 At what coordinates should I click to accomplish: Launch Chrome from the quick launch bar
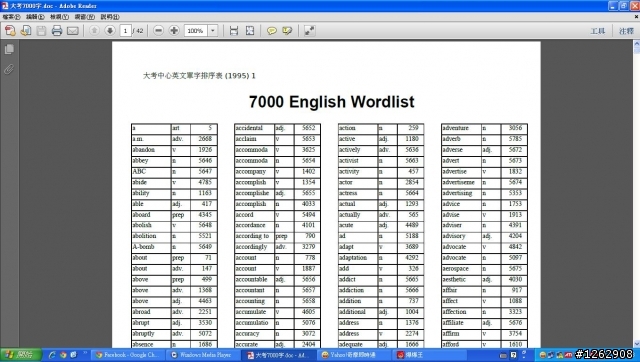click(x=63, y=355)
